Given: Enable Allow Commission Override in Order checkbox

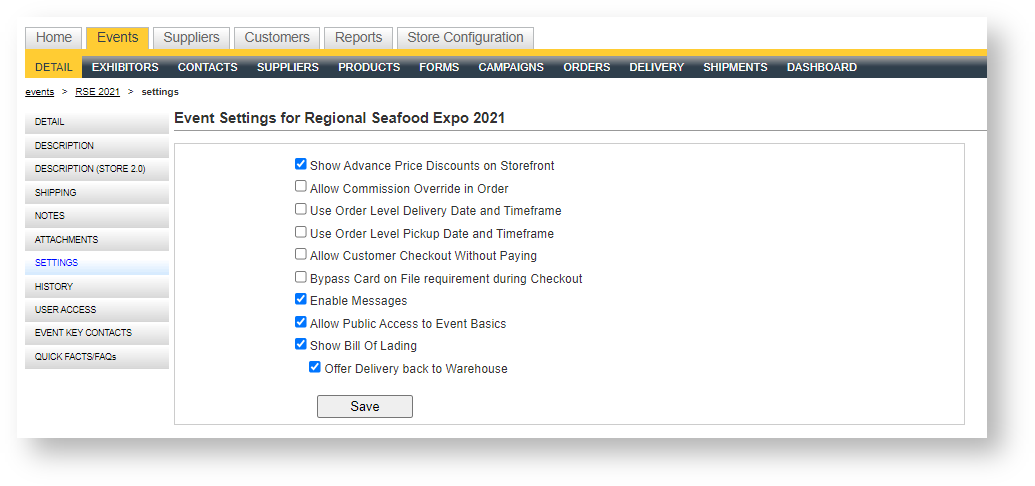Looking at the screenshot, I should (301, 187).
